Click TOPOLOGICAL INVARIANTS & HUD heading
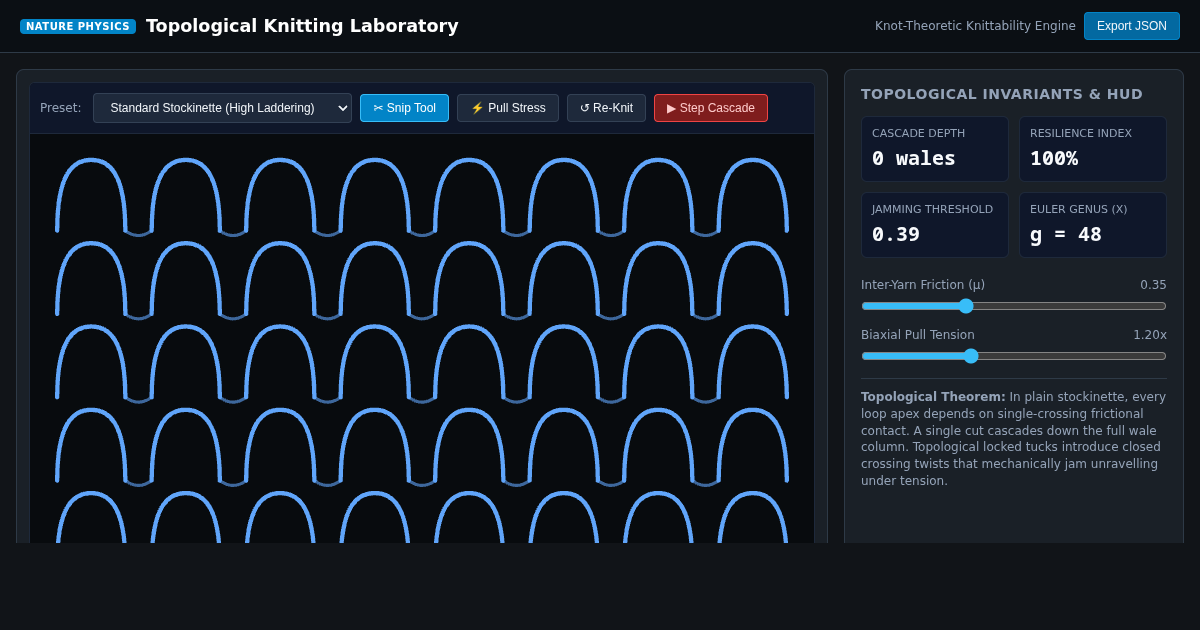Screen dimensions: 1200x630 point(1002,94)
